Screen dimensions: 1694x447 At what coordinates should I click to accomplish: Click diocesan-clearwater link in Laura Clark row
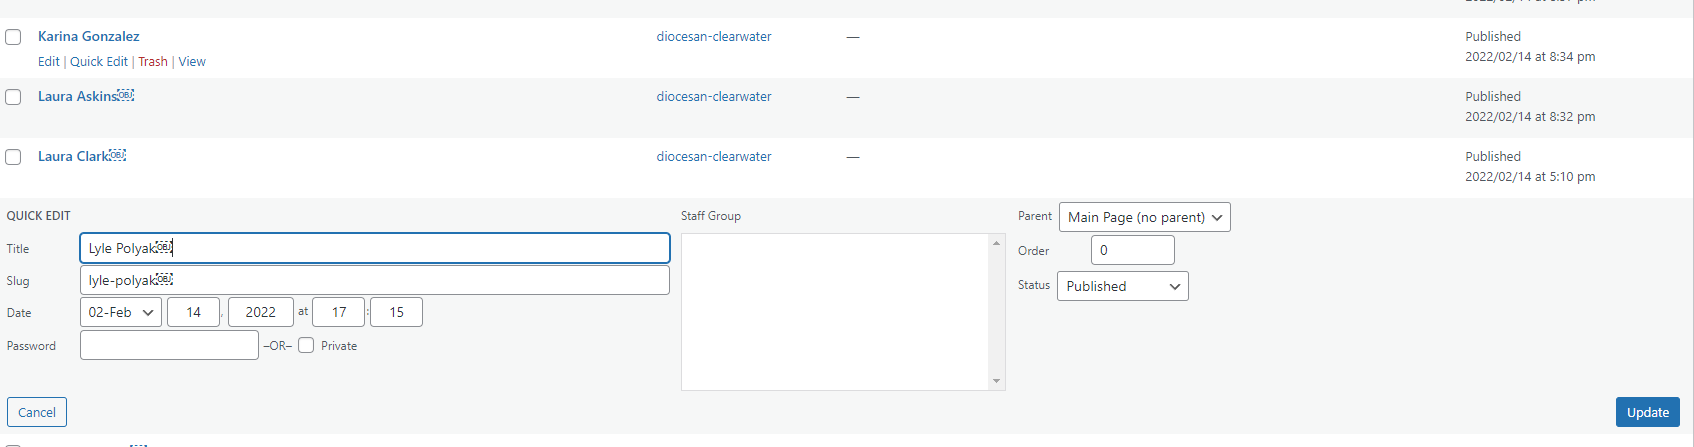coord(714,157)
